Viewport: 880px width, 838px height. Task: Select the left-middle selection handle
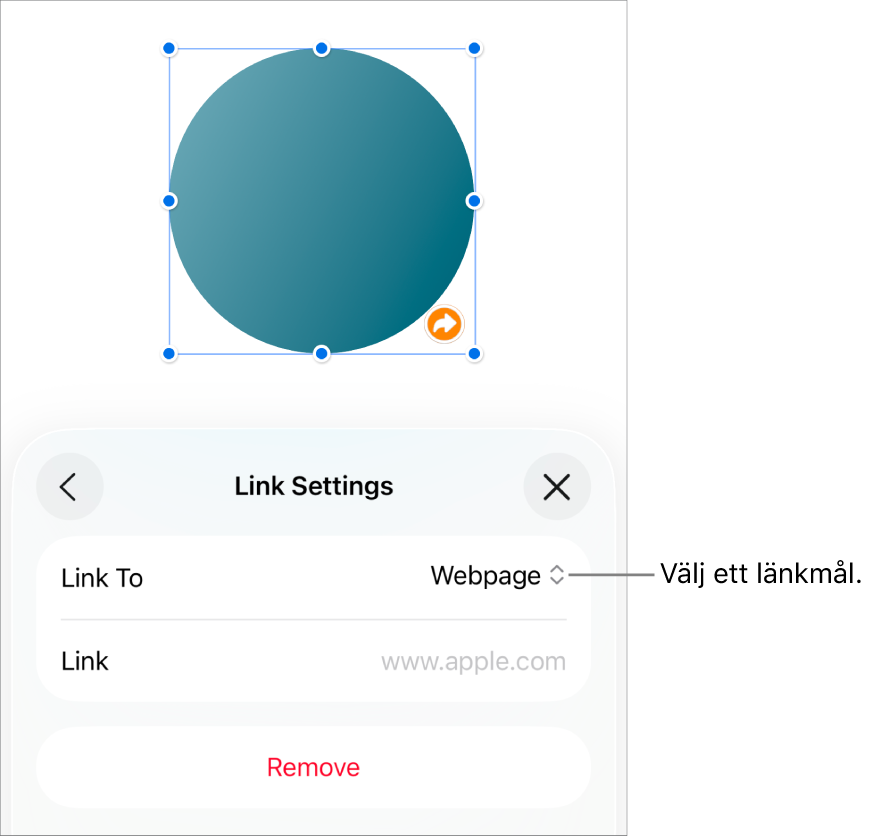click(169, 201)
